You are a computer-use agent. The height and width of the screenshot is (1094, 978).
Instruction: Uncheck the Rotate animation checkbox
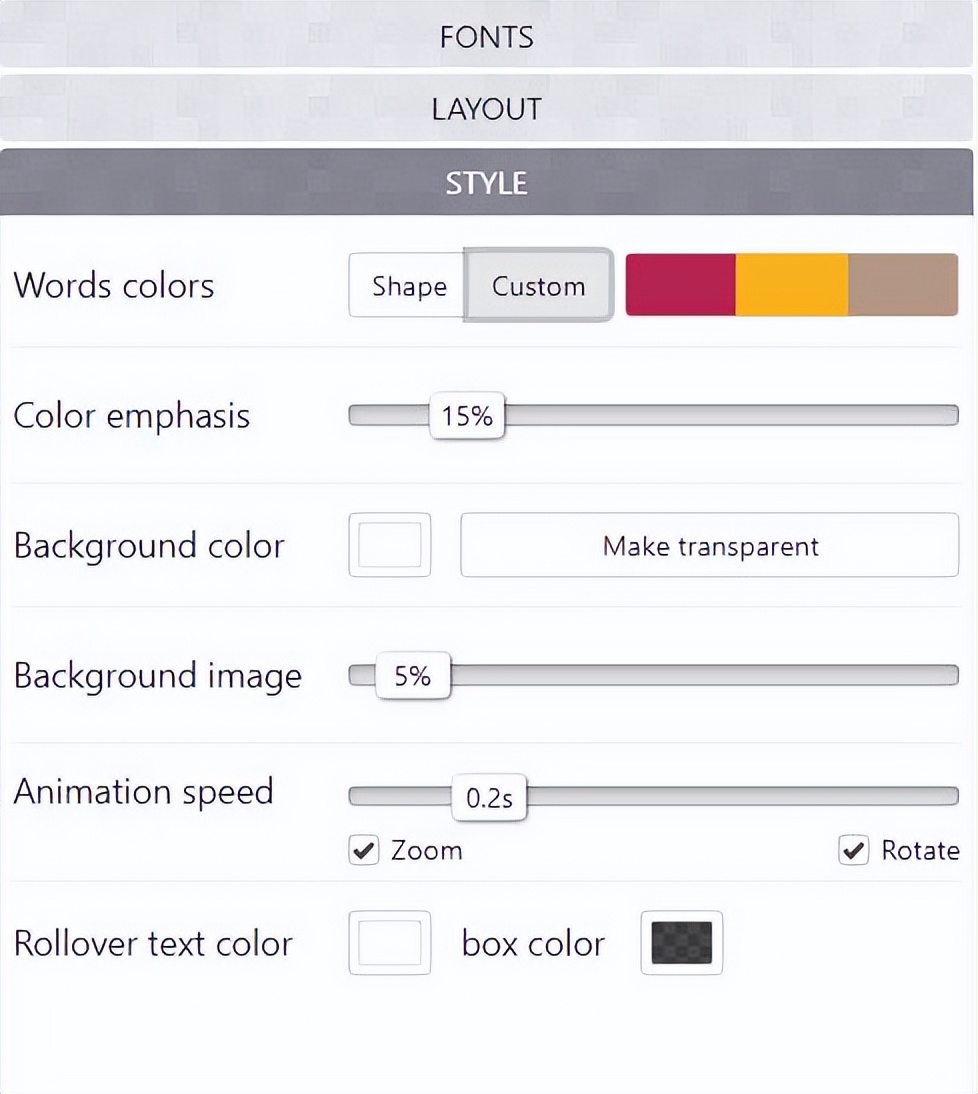tap(853, 851)
